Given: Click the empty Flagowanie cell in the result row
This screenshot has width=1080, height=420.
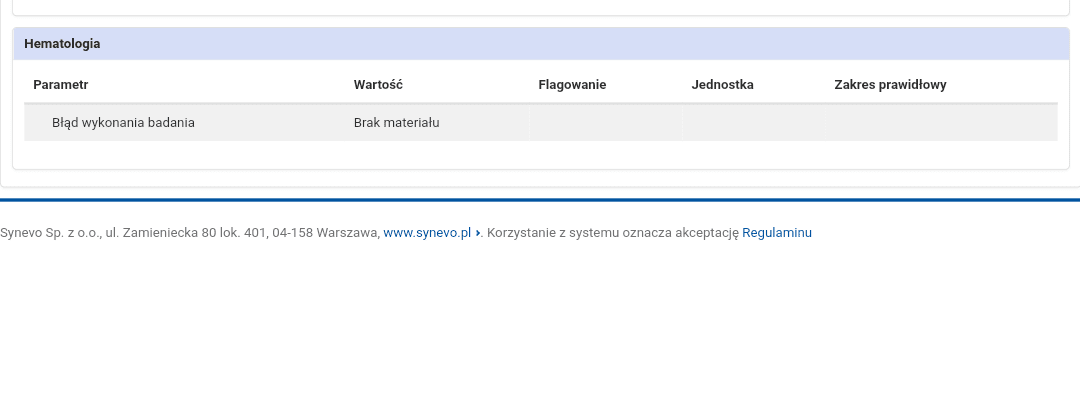Looking at the screenshot, I should pyautogui.click(x=607, y=123).
